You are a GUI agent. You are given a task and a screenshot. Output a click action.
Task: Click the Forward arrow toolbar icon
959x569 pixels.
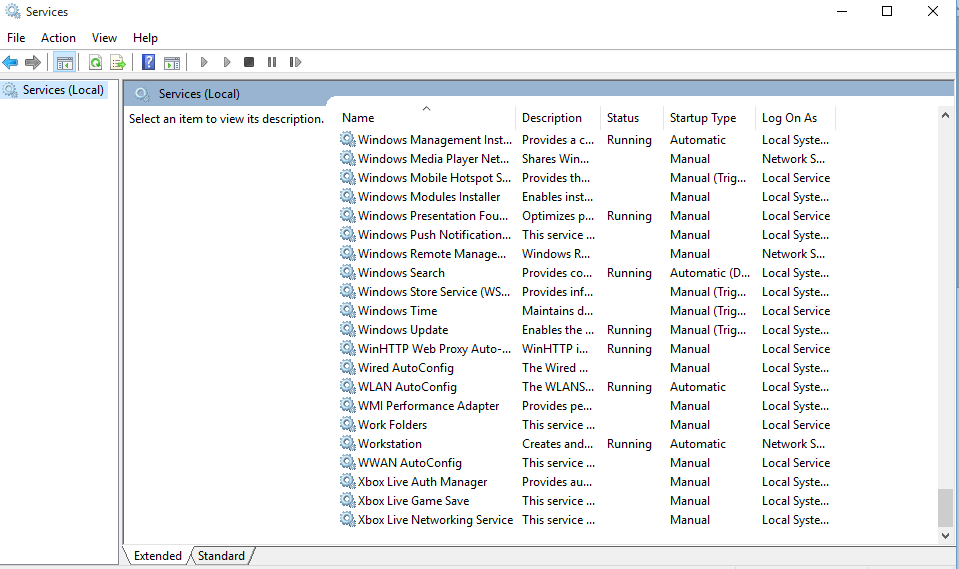tap(33, 62)
